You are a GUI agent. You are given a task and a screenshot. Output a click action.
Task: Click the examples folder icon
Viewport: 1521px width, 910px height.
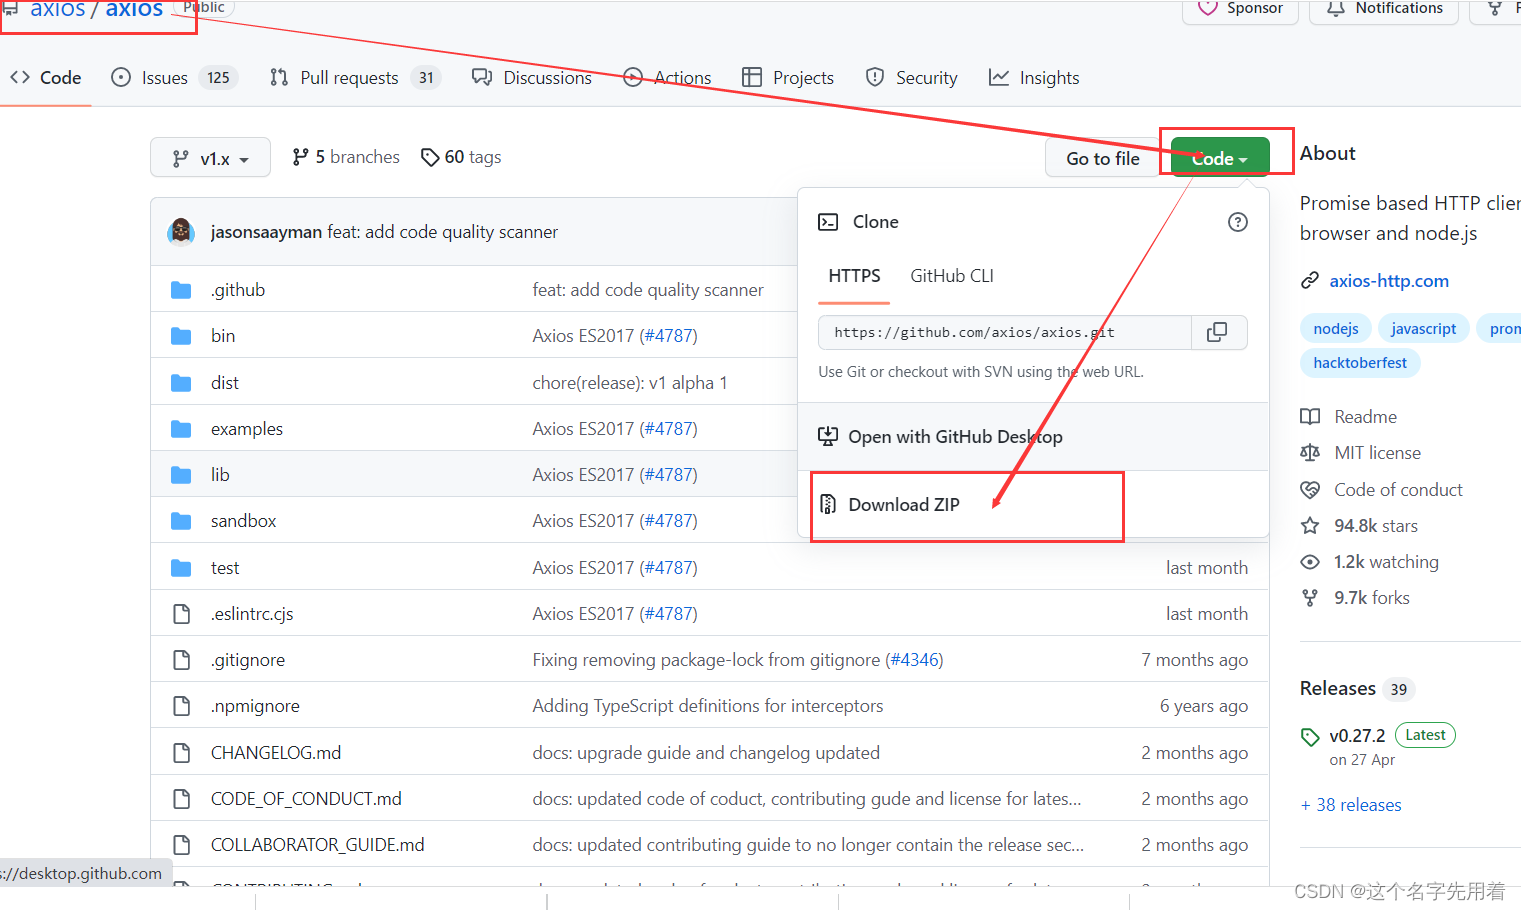click(x=181, y=429)
